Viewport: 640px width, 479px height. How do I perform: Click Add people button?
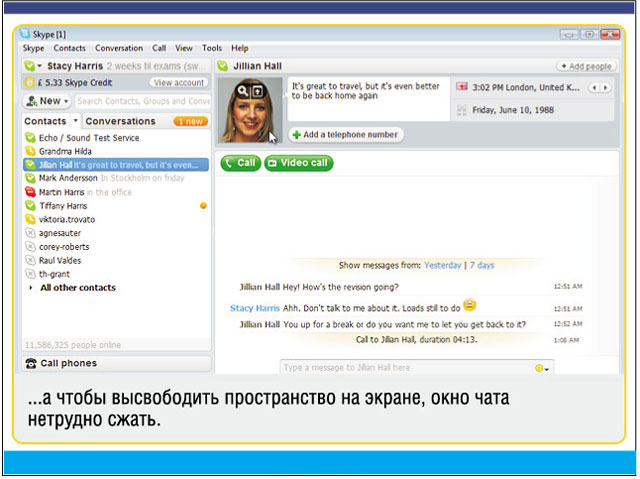click(x=587, y=66)
